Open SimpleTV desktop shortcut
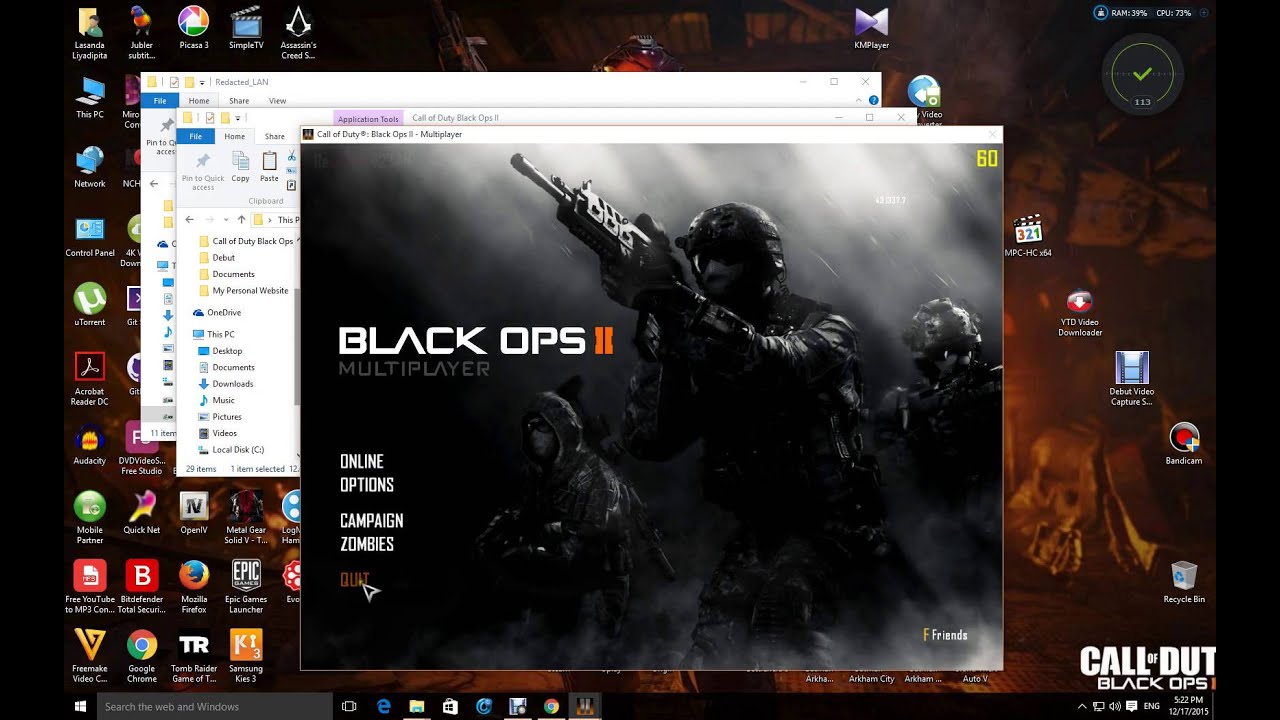This screenshot has width=1280, height=720. click(x=246, y=28)
